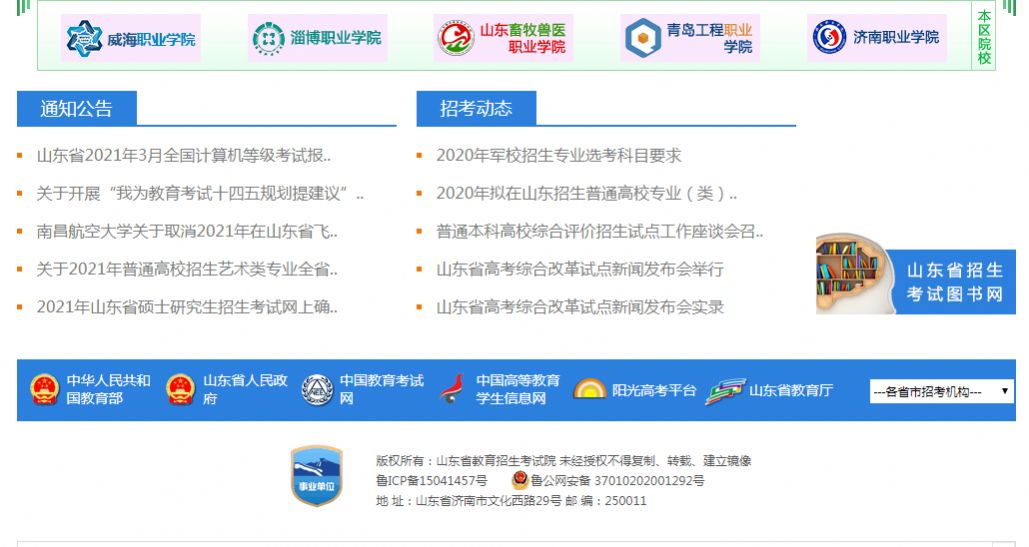Open 山东畜牧兽医职业学院 link text
Screen dimensions: 1029x547
[522, 38]
